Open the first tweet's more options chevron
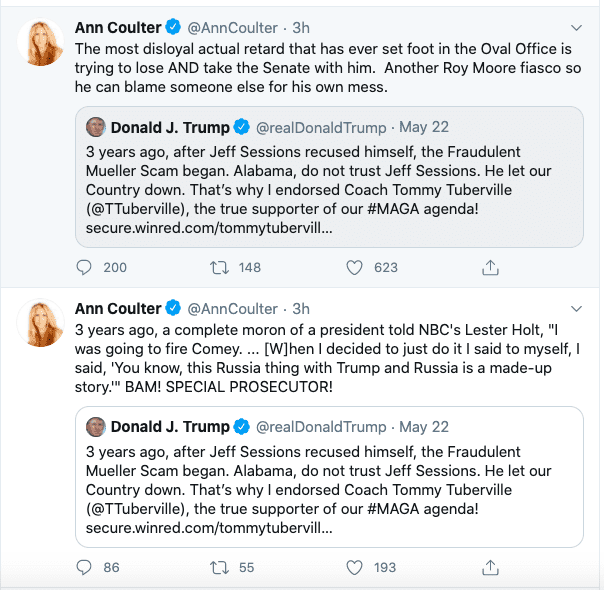 tap(576, 28)
